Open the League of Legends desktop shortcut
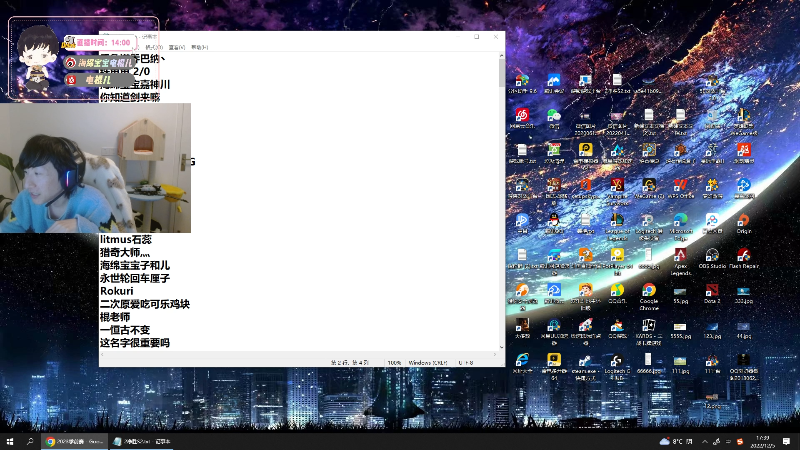Image resolution: width=800 pixels, height=450 pixels. pyautogui.click(x=617, y=227)
